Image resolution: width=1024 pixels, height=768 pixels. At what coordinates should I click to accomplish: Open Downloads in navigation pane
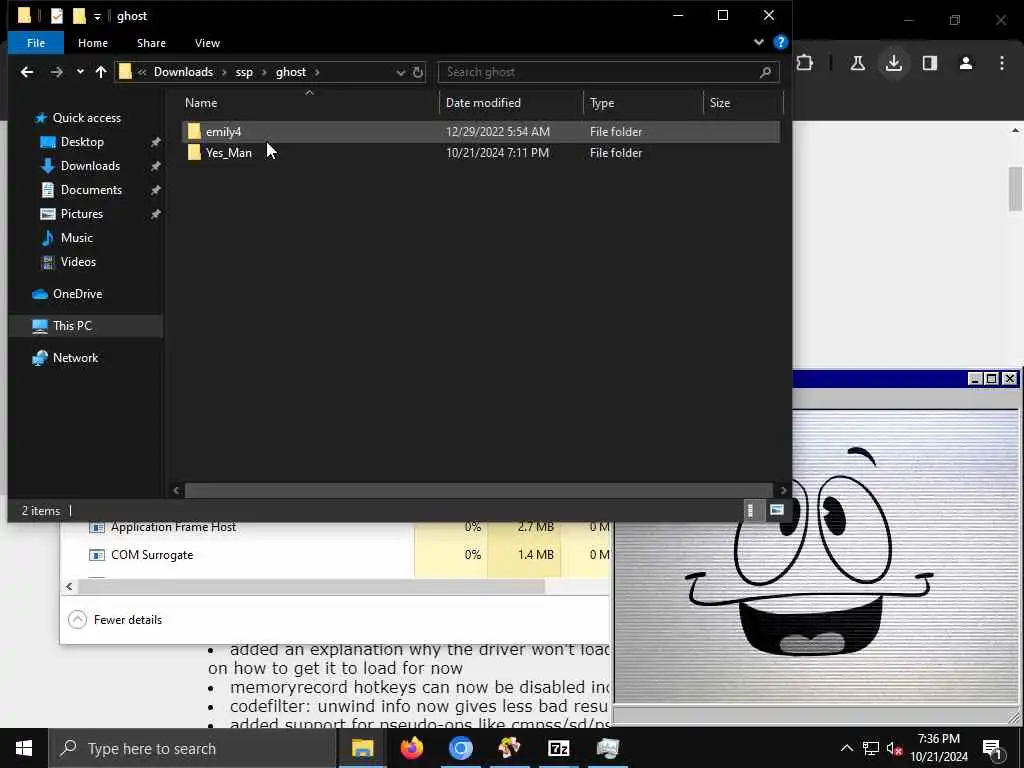[90, 166]
